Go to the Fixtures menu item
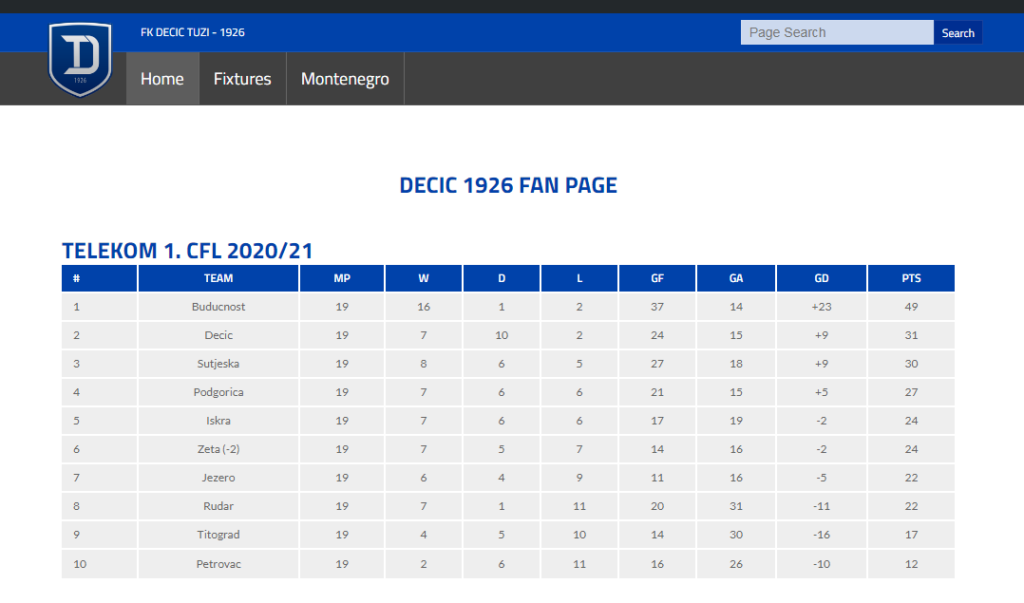 tap(242, 79)
